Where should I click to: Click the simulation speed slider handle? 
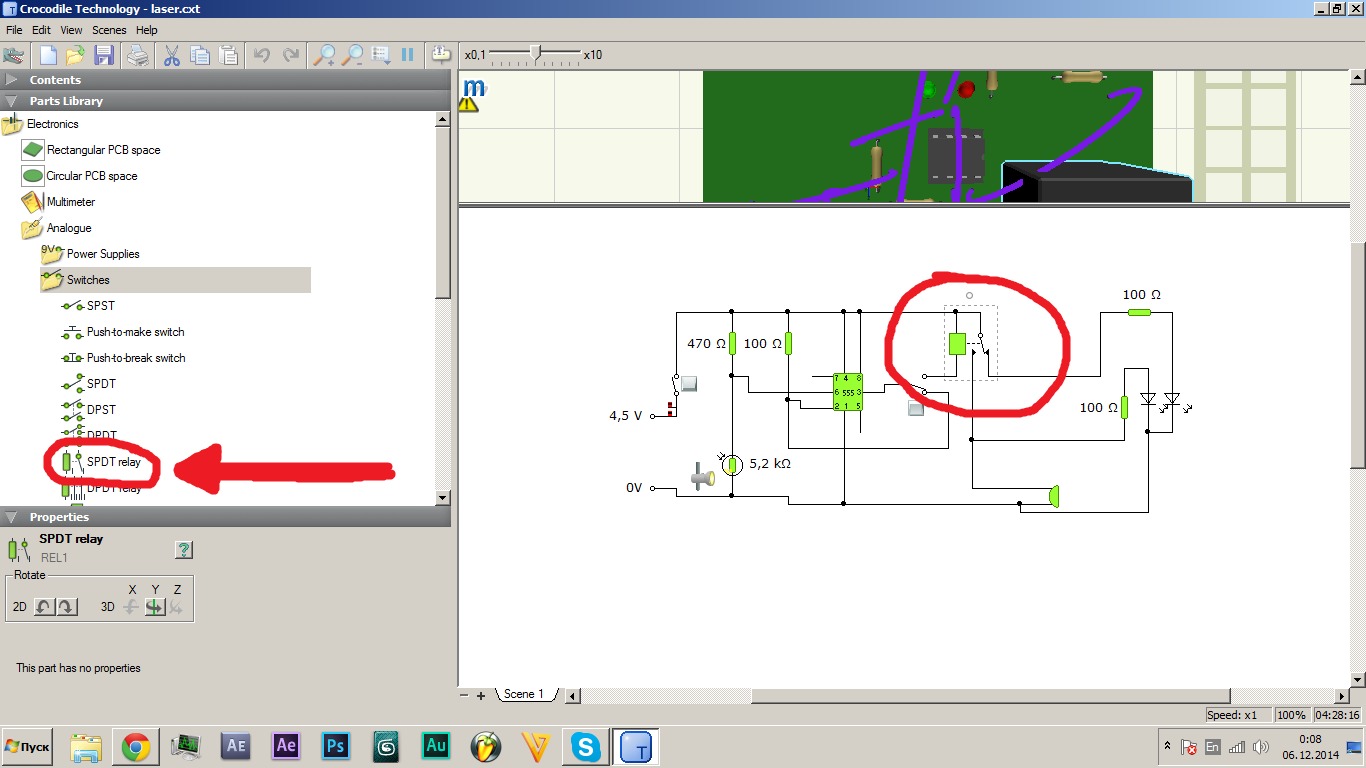point(536,54)
